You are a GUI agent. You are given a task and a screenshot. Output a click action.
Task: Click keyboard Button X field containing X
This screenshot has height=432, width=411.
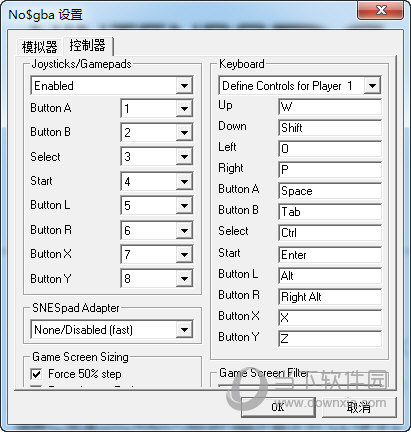330,318
